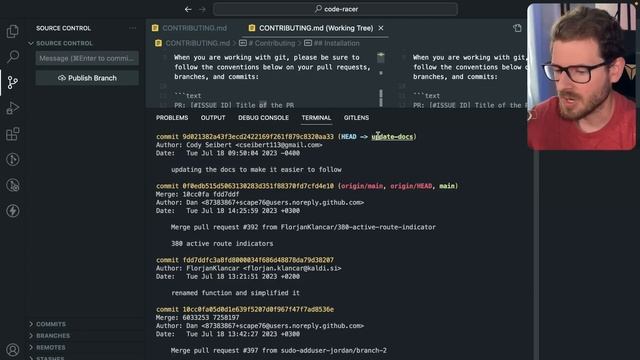Open the Accounts icon
640x360 pixels.
(13, 349)
